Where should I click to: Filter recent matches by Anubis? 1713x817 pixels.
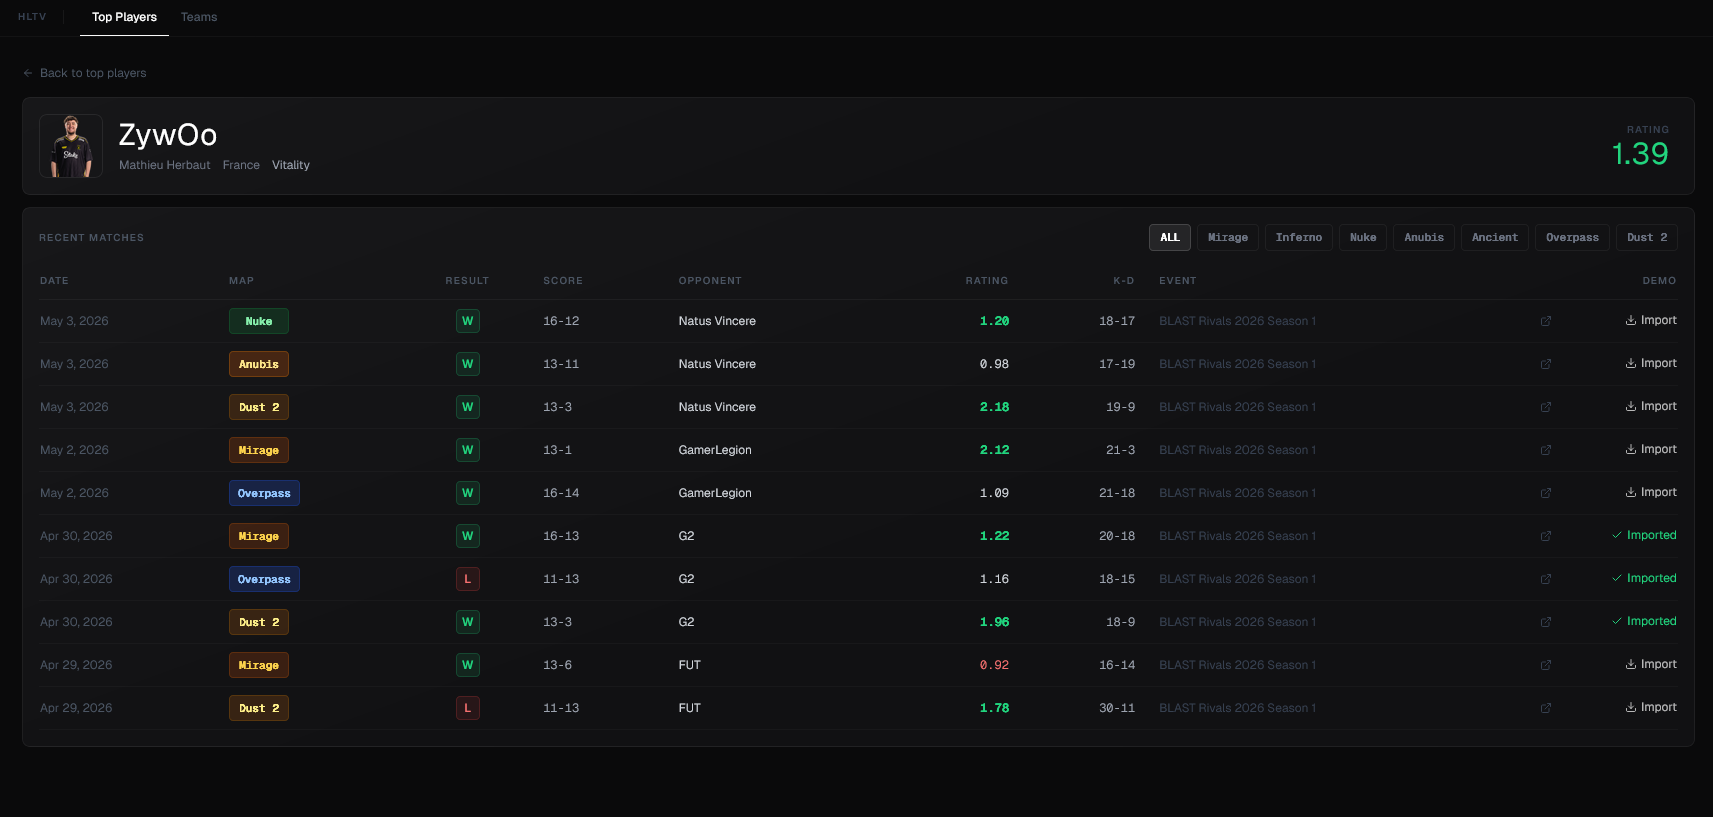coord(1424,237)
